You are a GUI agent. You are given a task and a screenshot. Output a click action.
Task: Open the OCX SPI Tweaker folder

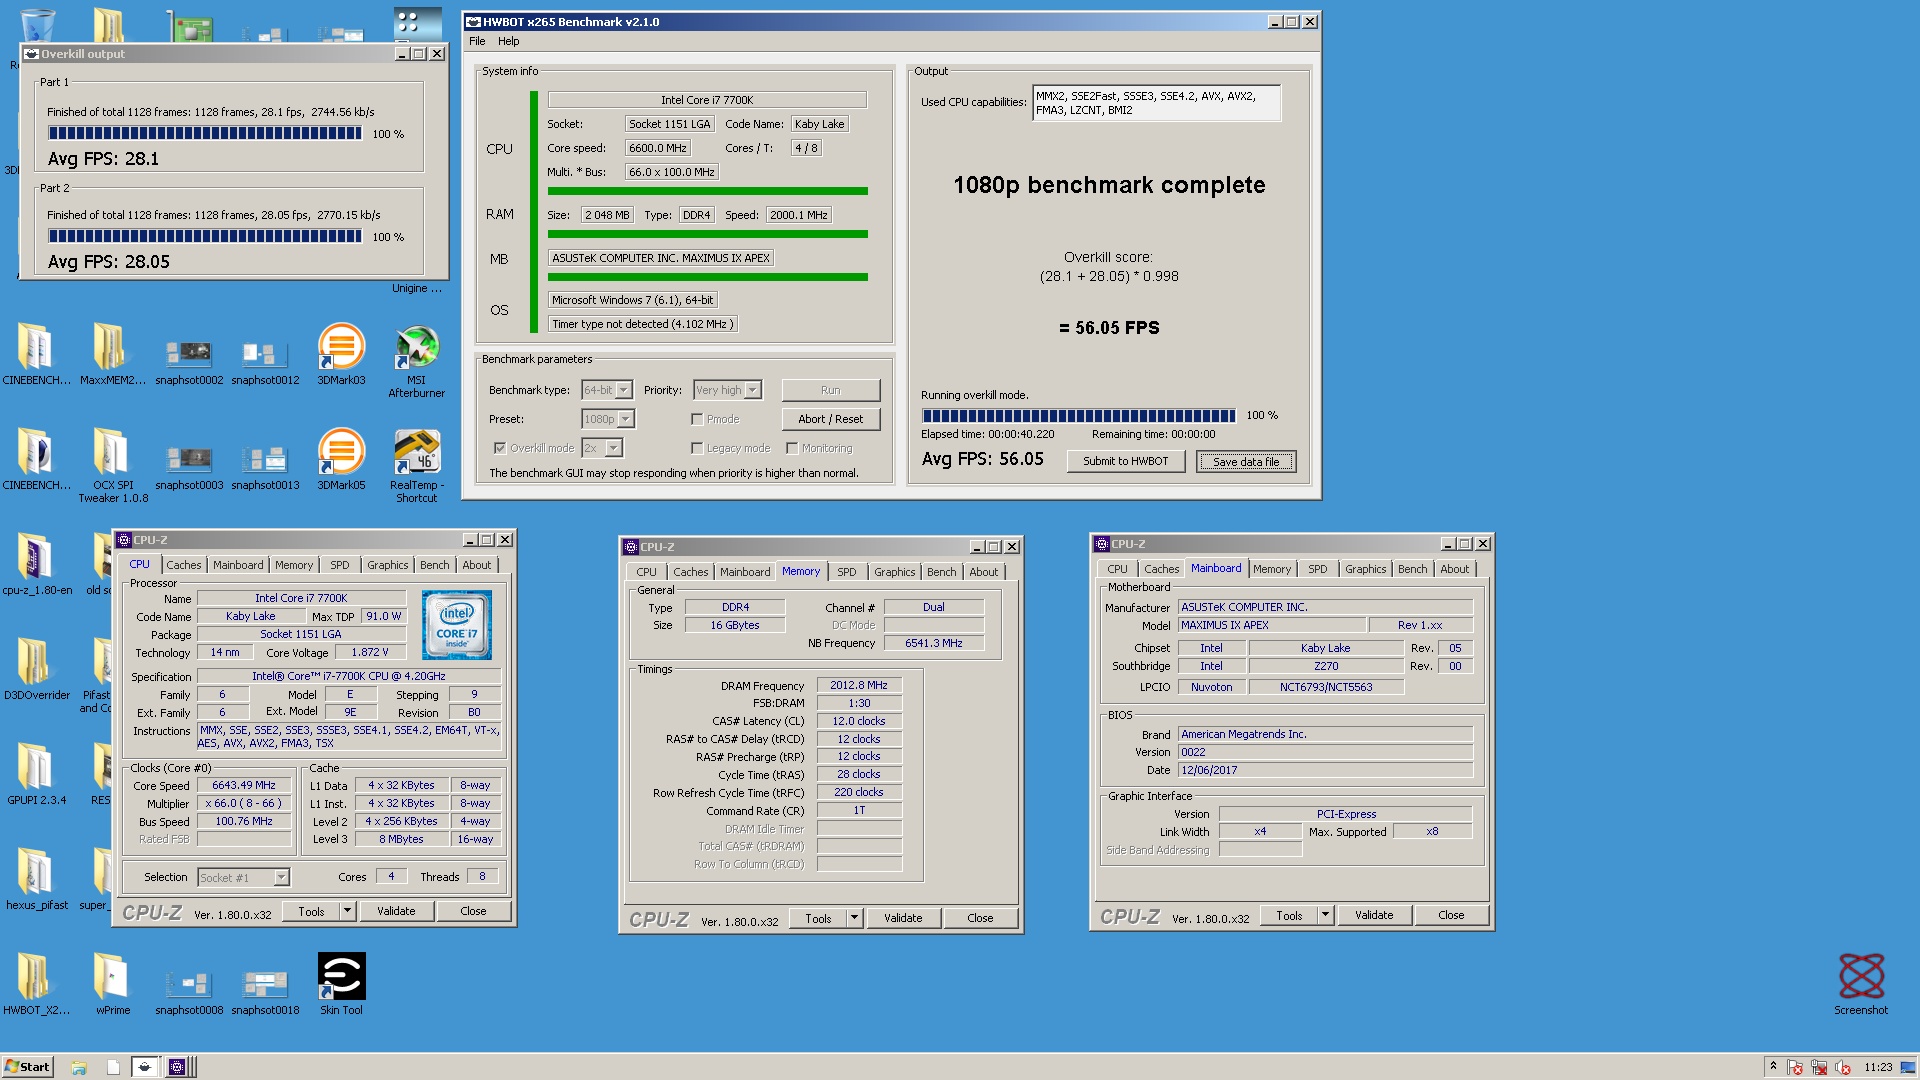[113, 465]
